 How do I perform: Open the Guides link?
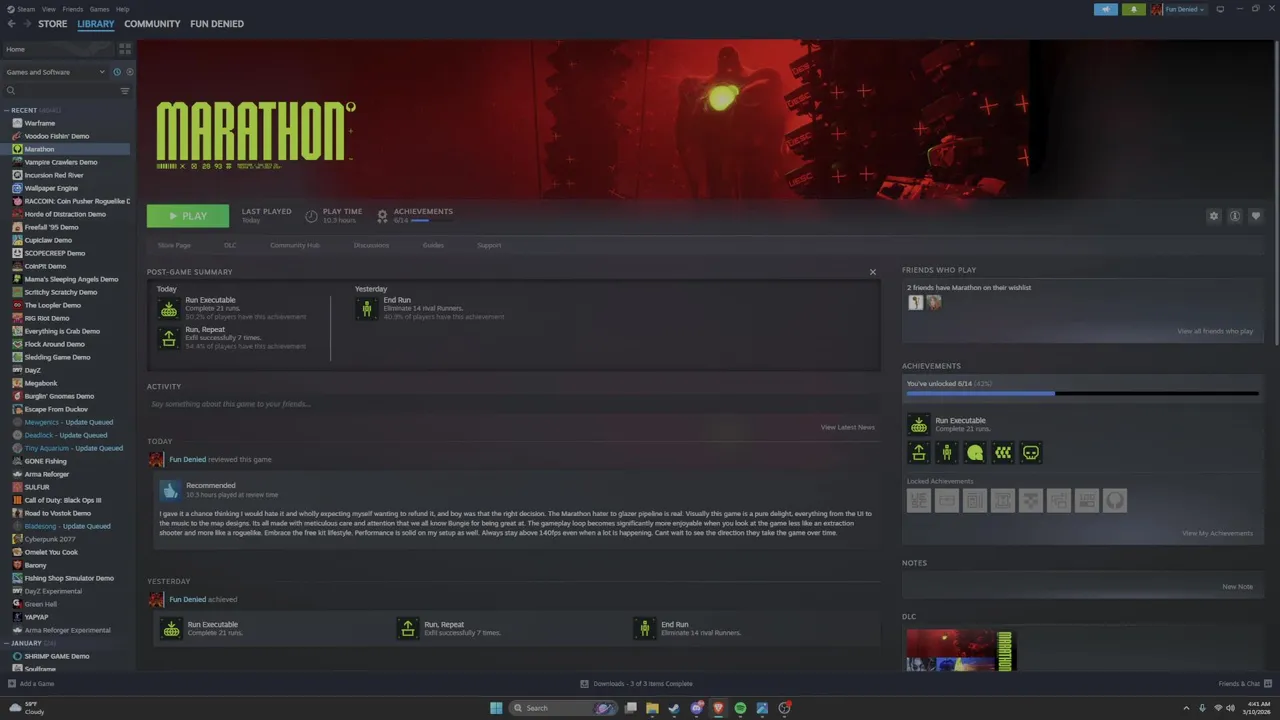(433, 245)
